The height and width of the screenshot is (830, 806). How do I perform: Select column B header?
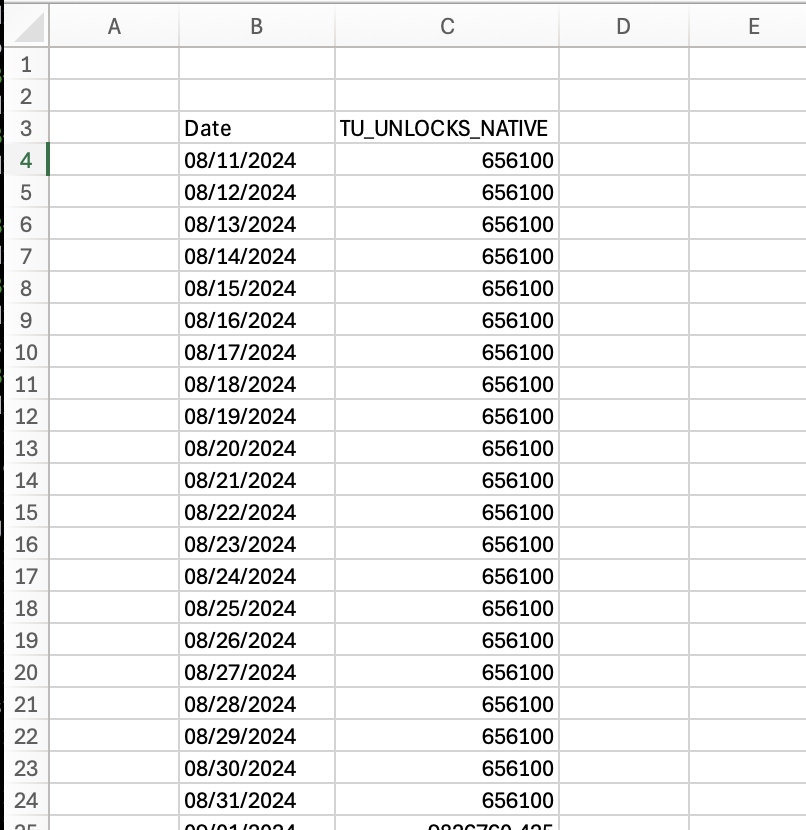tap(257, 26)
